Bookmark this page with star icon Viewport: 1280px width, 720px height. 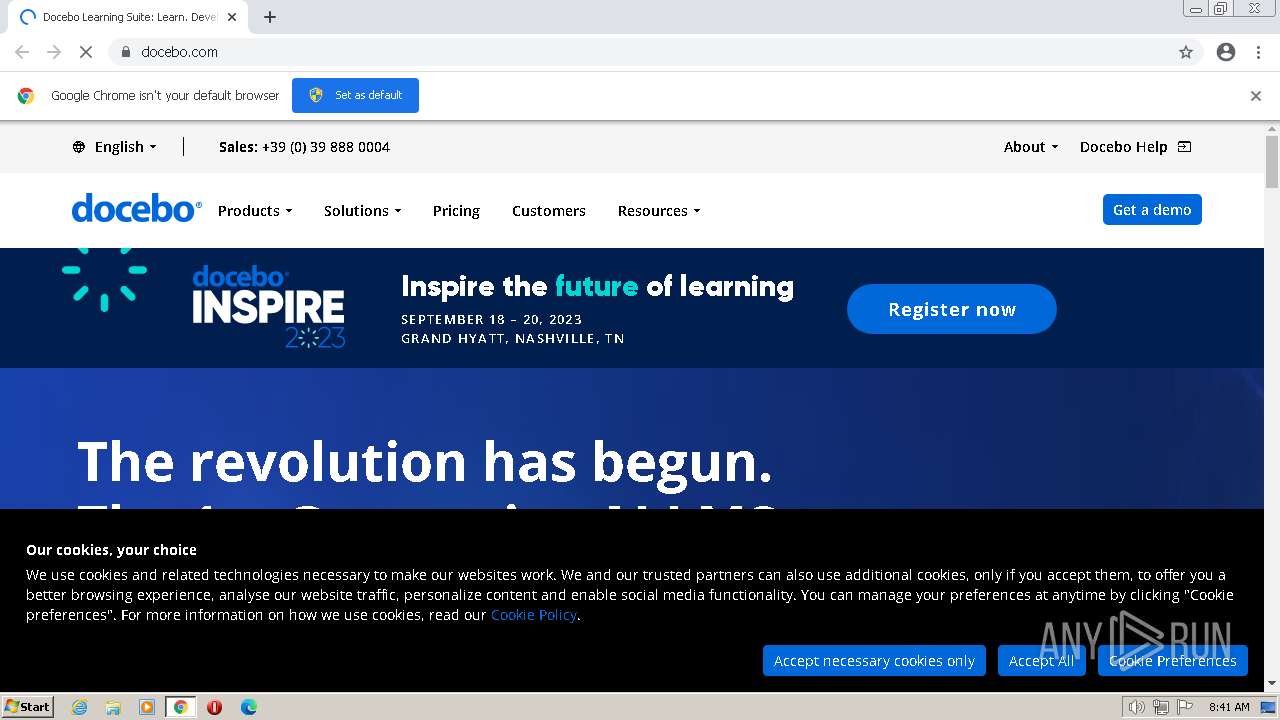click(1186, 52)
